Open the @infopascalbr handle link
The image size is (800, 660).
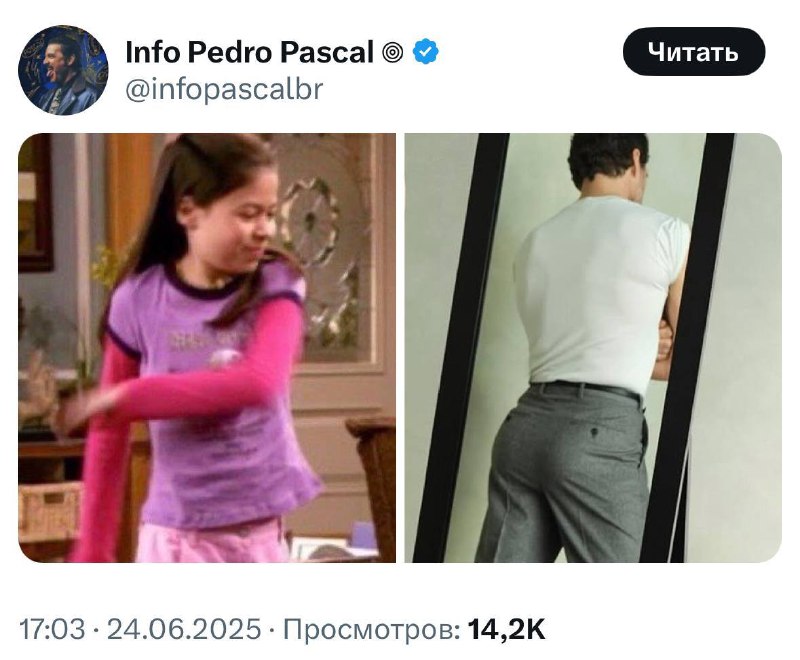[224, 89]
